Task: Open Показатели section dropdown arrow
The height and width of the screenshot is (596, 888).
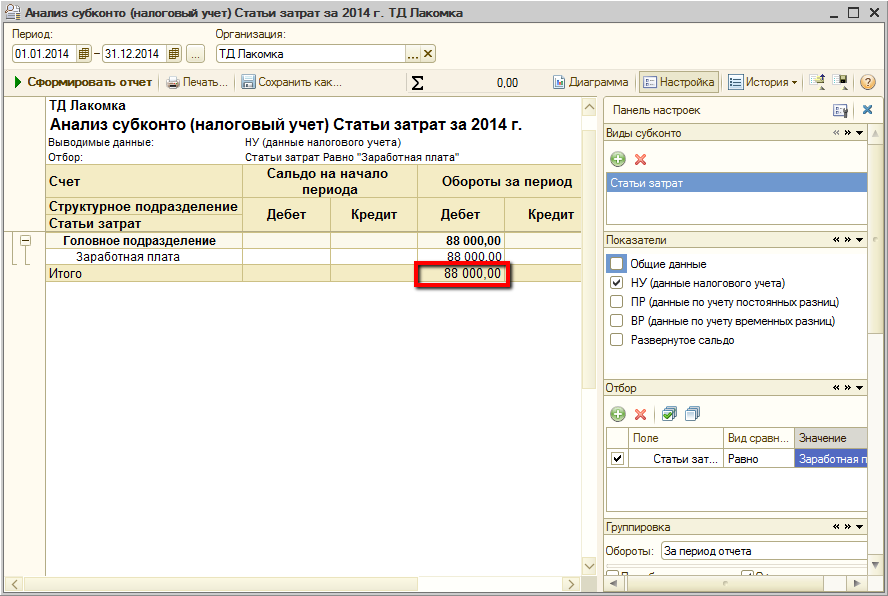Action: (x=859, y=240)
